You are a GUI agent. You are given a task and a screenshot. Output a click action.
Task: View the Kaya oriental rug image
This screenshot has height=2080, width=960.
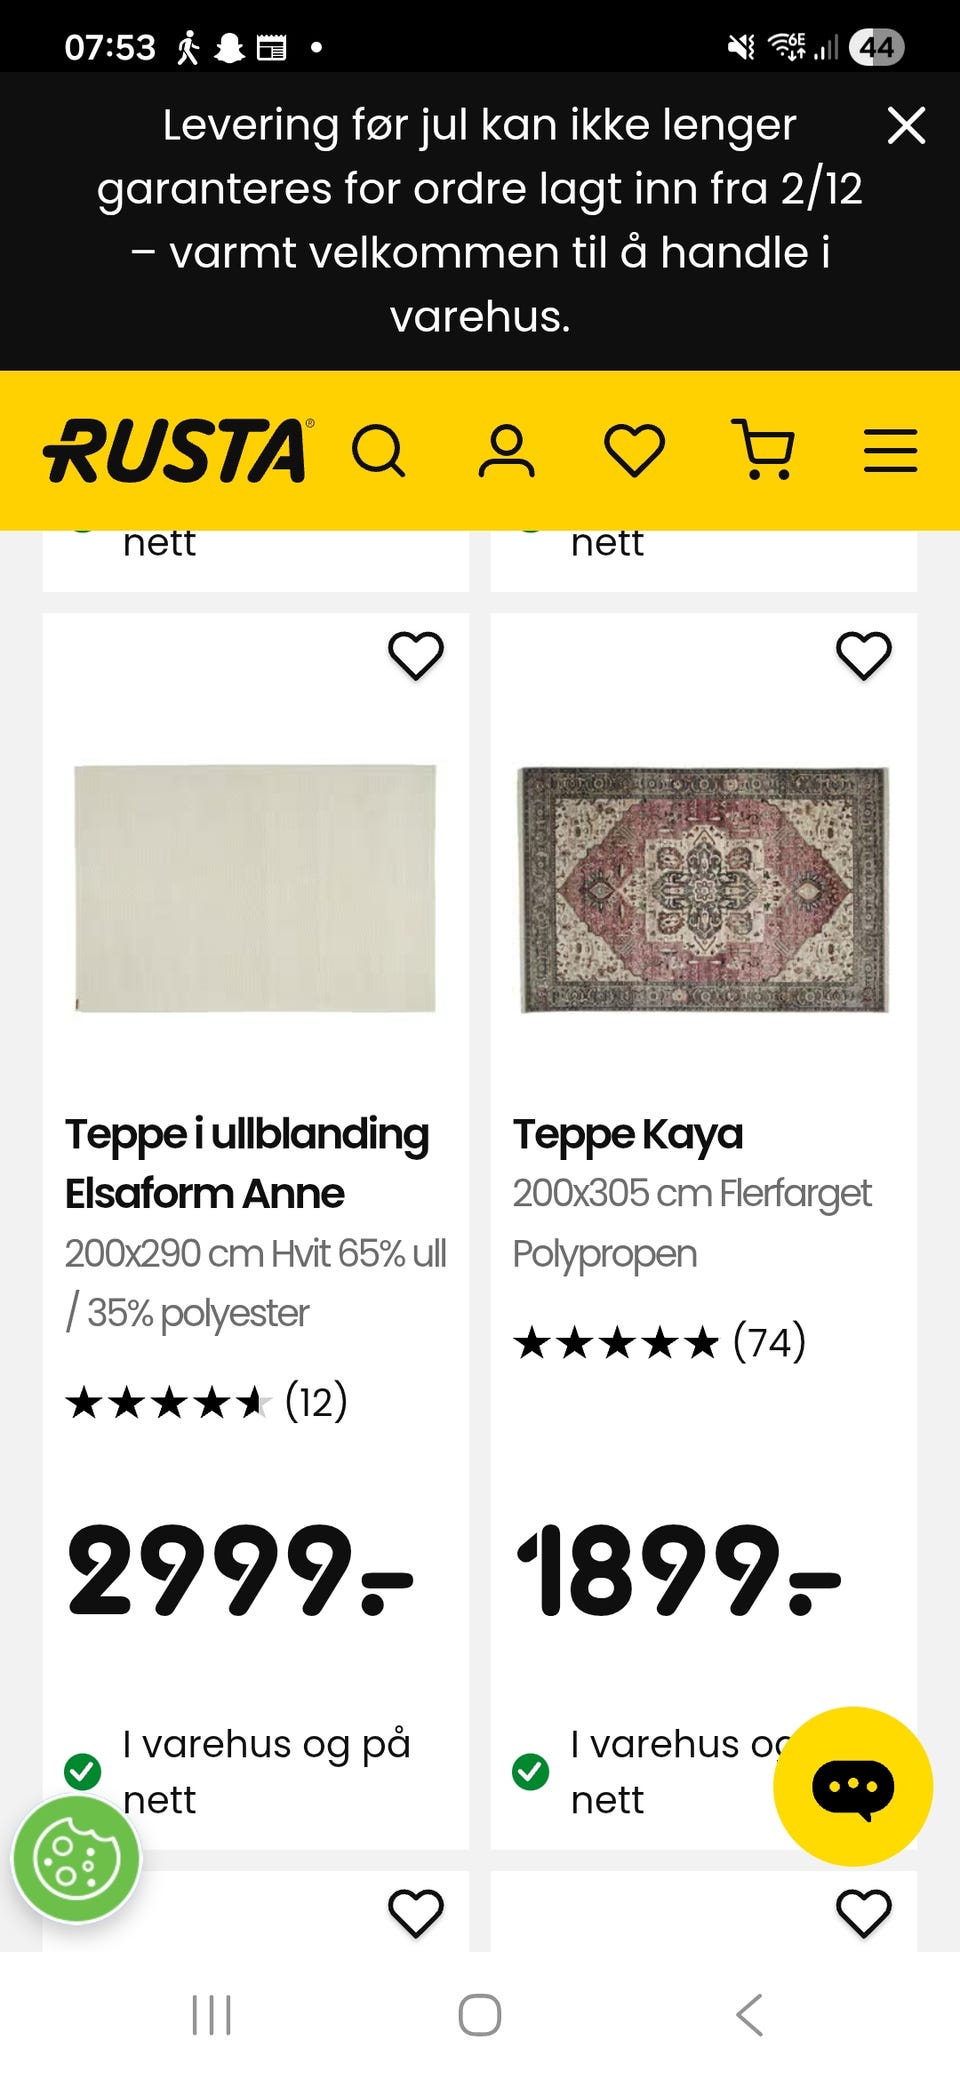[x=703, y=888]
